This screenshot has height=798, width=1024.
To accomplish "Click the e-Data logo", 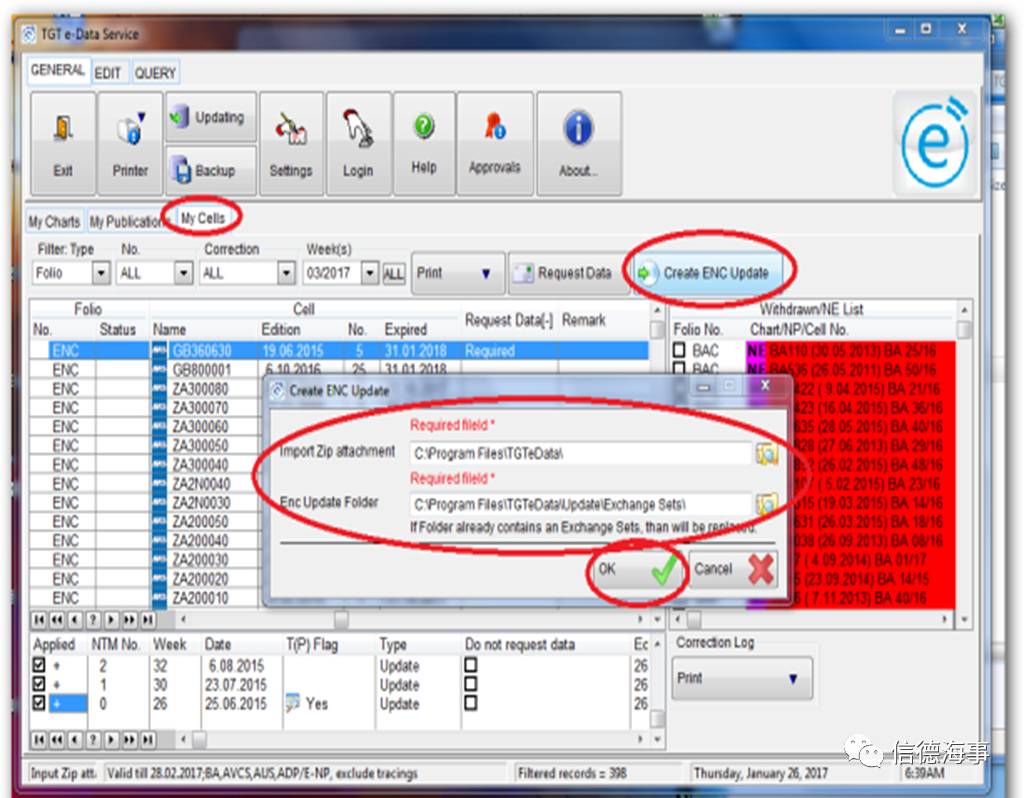I will click(935, 143).
